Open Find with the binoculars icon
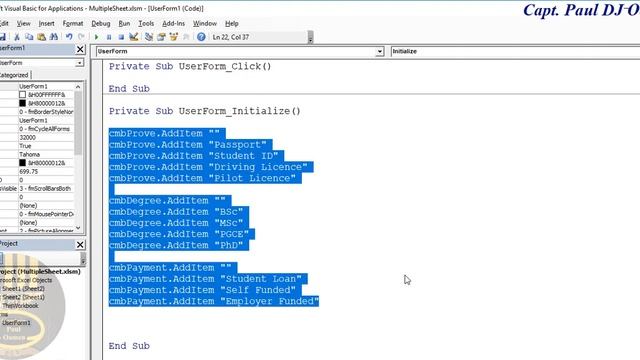This screenshot has height=360, width=640. pos(53,37)
